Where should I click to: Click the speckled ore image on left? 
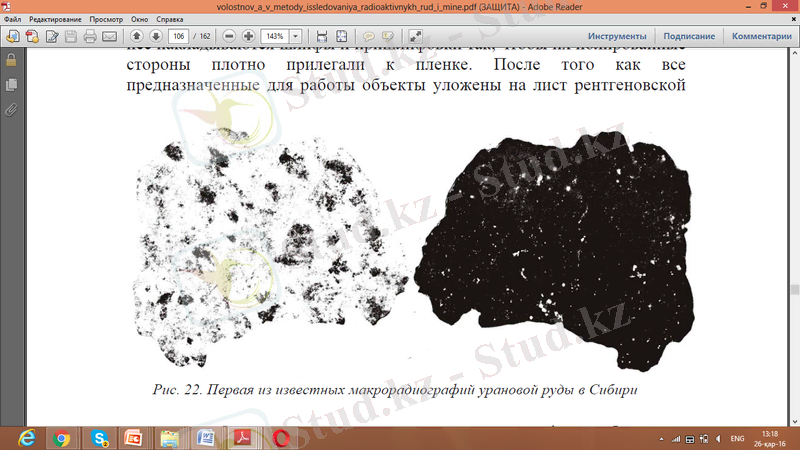point(270,247)
